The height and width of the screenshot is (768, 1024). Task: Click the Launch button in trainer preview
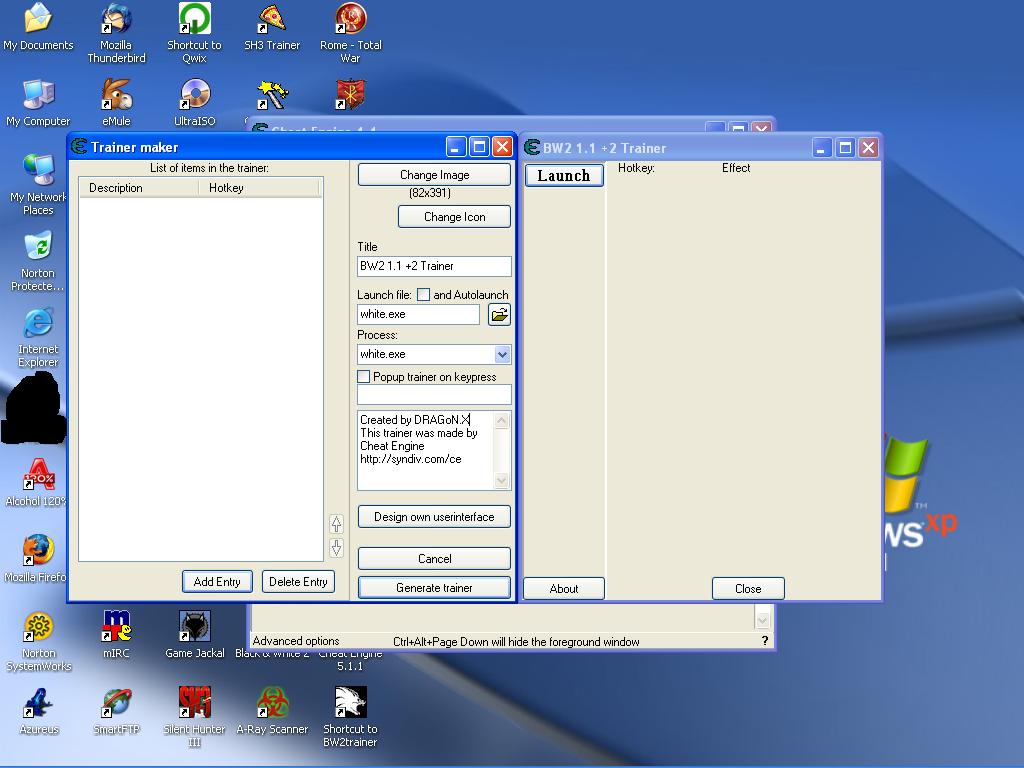[564, 176]
